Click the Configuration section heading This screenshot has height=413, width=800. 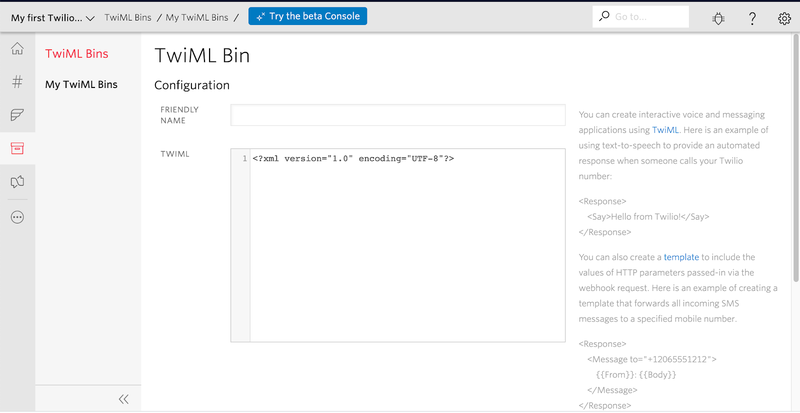192,85
